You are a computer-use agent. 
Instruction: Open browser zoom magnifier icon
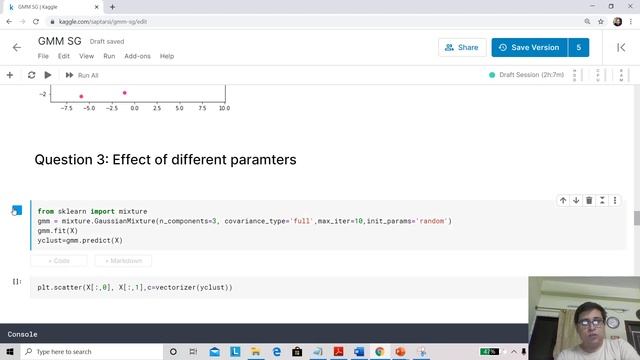[587, 22]
